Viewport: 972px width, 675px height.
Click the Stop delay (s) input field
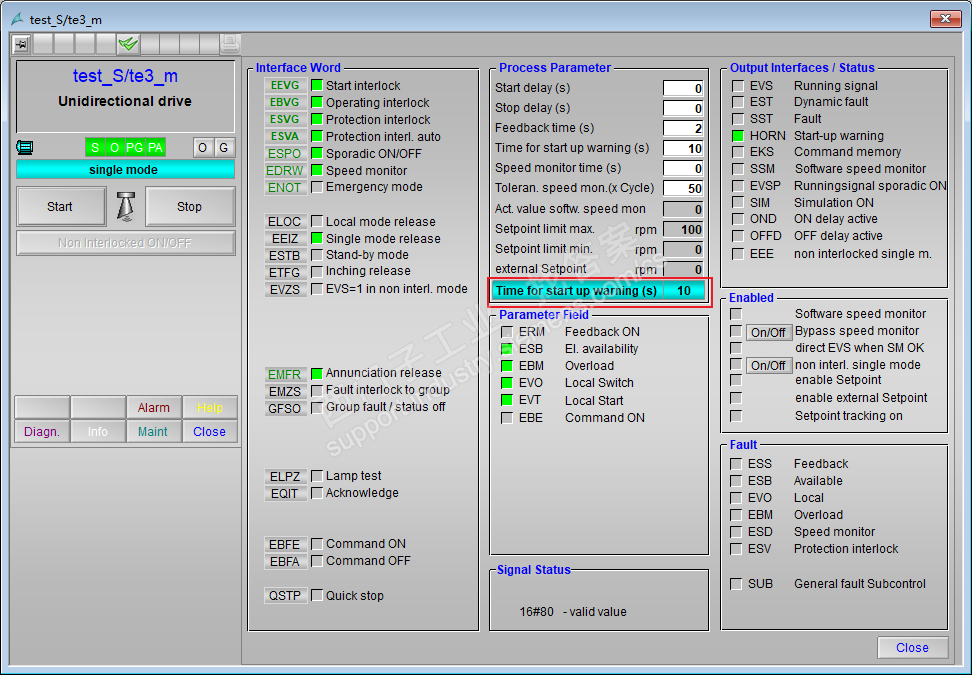pyautogui.click(x=683, y=108)
